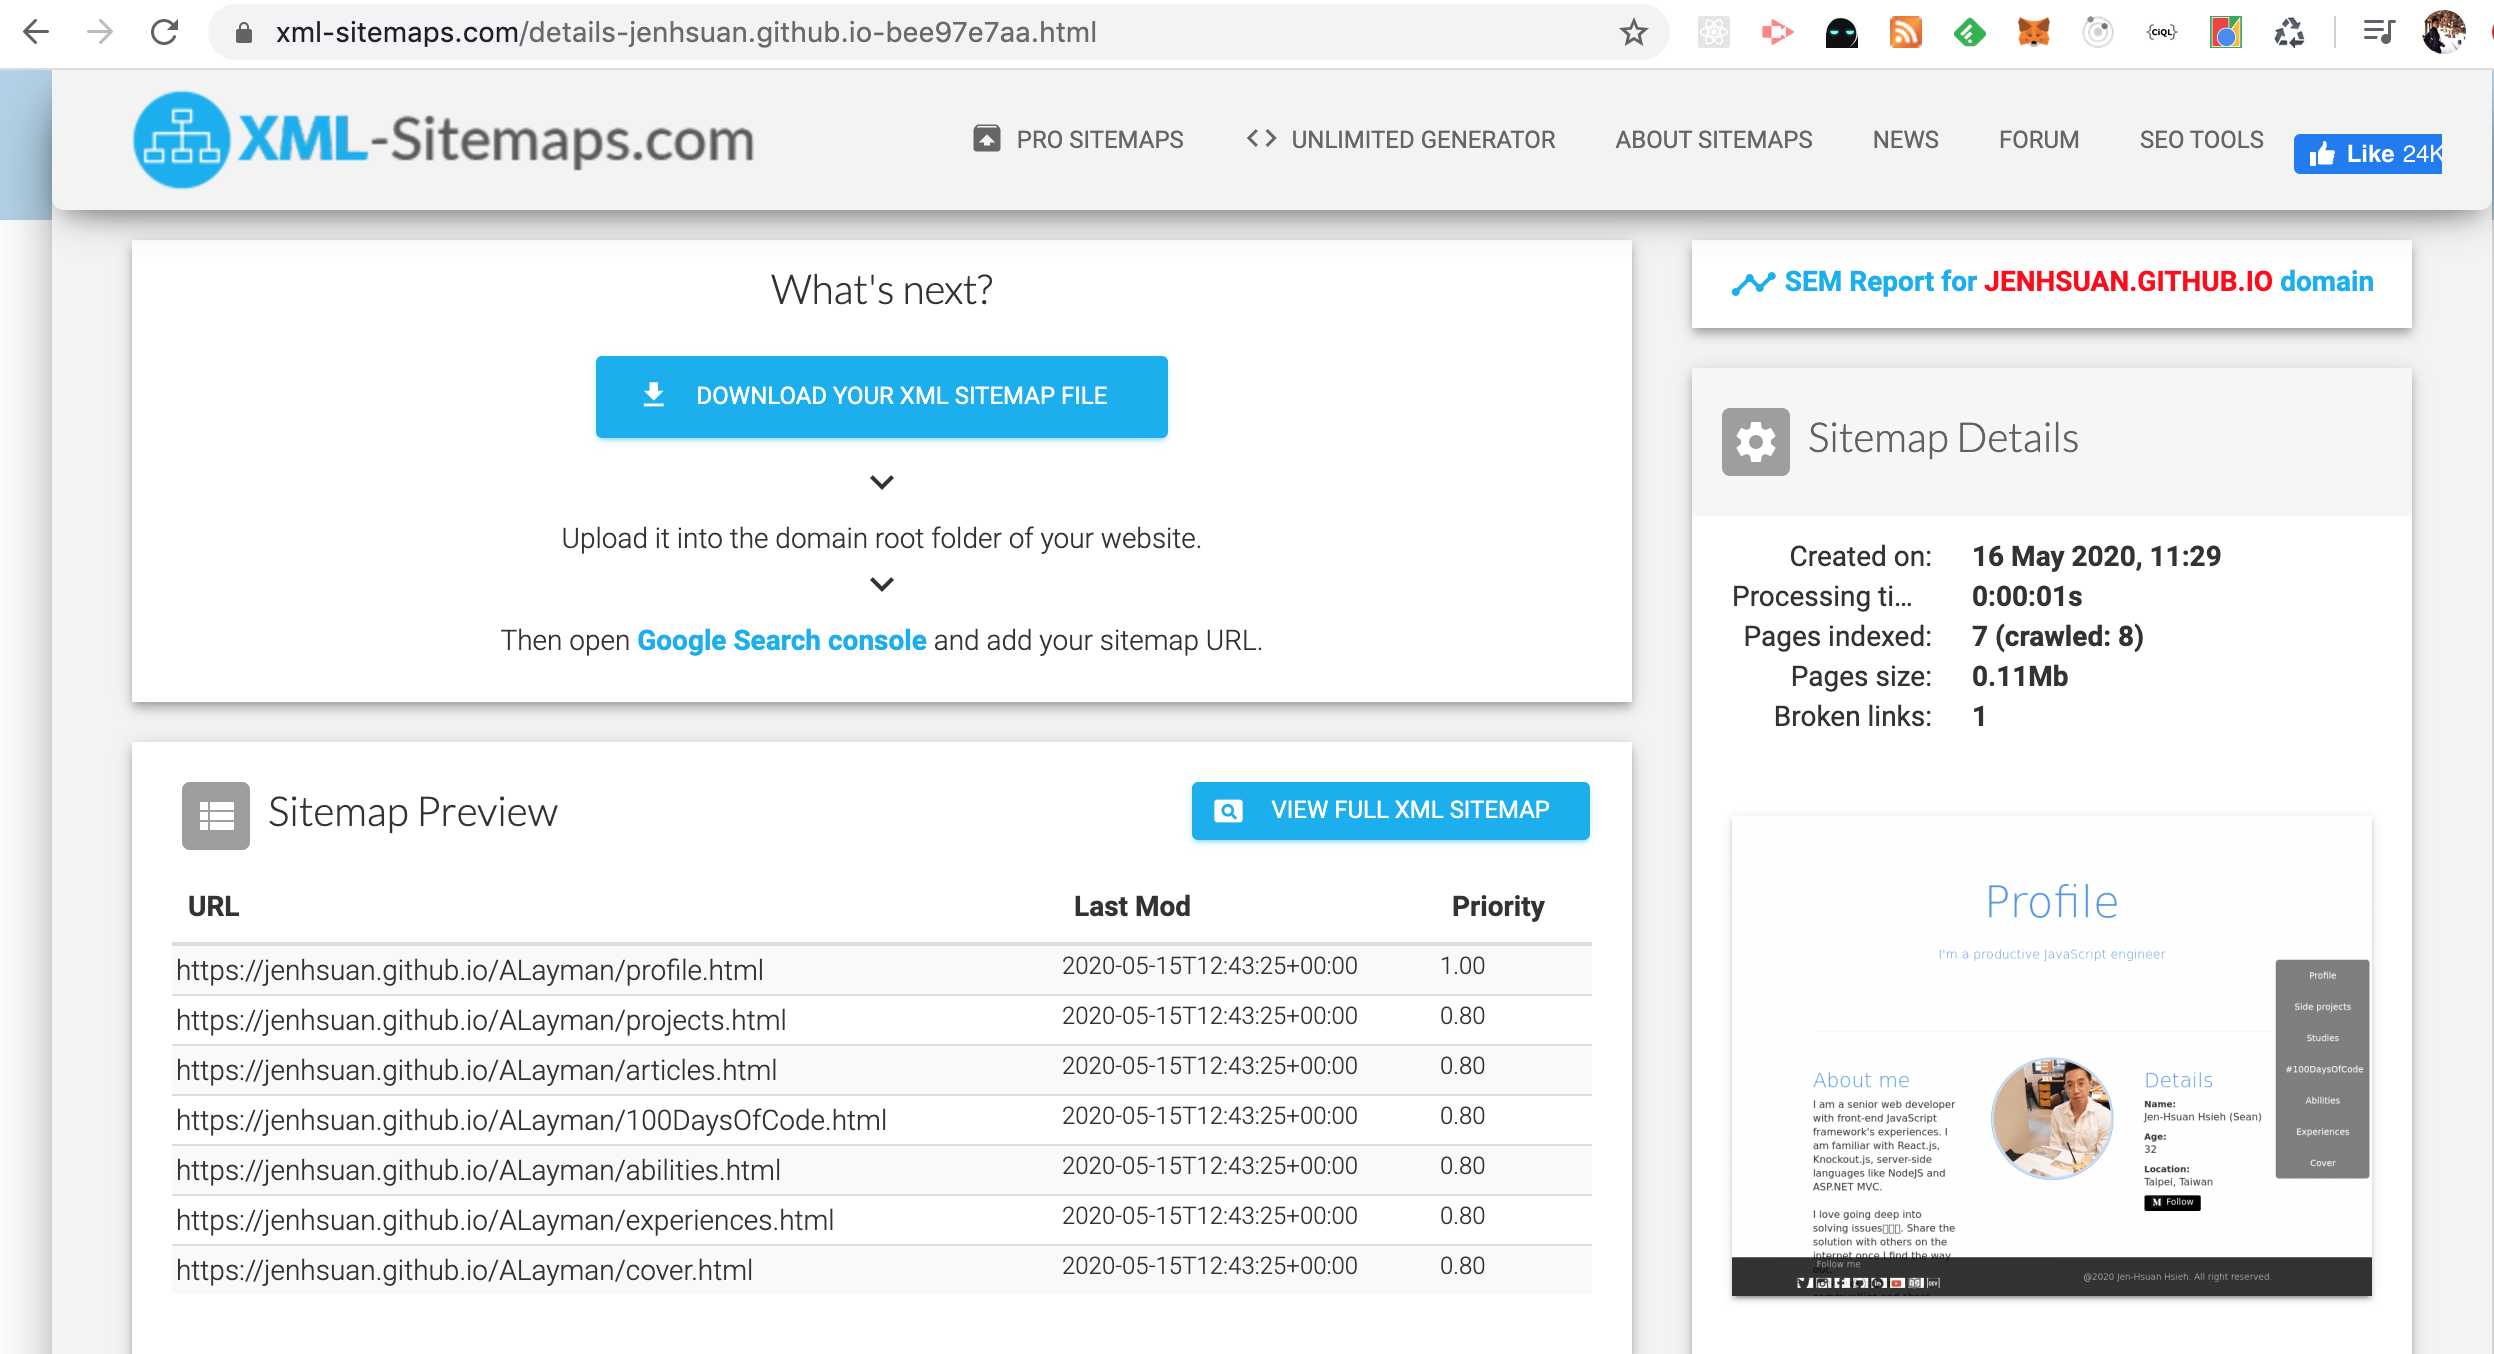Open the MetaMask fox extension
This screenshot has width=2494, height=1354.
pyautogui.click(x=2033, y=33)
